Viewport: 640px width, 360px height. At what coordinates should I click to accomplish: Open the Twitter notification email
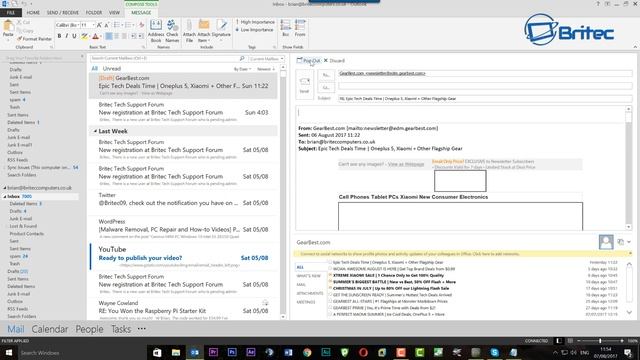[x=183, y=203]
